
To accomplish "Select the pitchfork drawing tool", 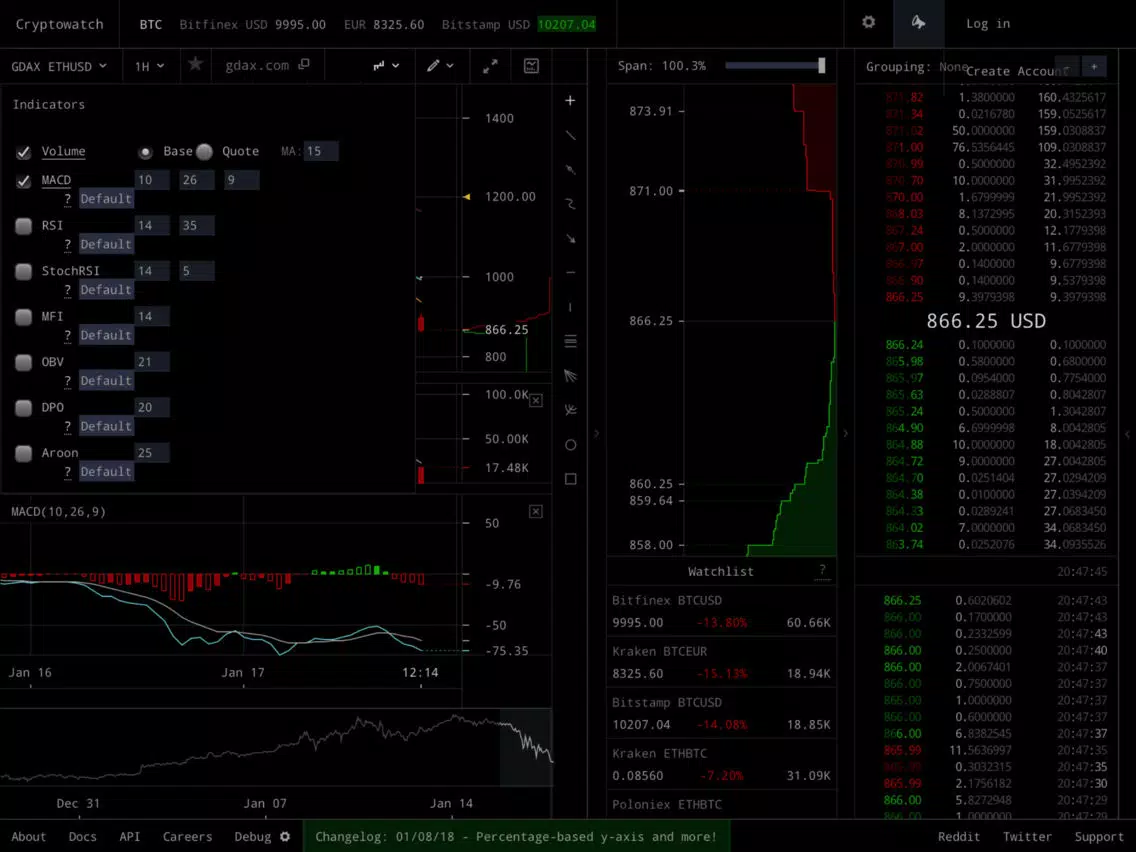I will 570,410.
